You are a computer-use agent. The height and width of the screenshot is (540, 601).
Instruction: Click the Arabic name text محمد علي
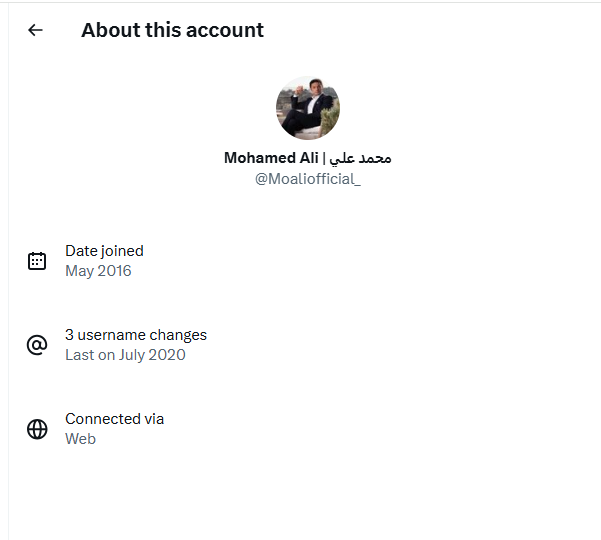360,158
